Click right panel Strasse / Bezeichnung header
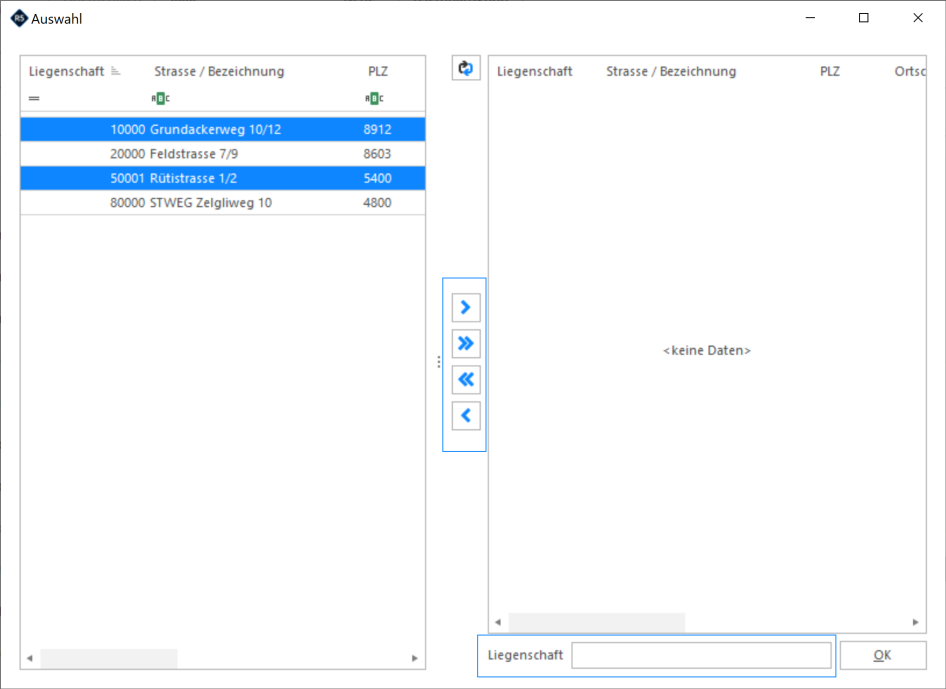Viewport: 946px width, 689px height. coord(671,71)
